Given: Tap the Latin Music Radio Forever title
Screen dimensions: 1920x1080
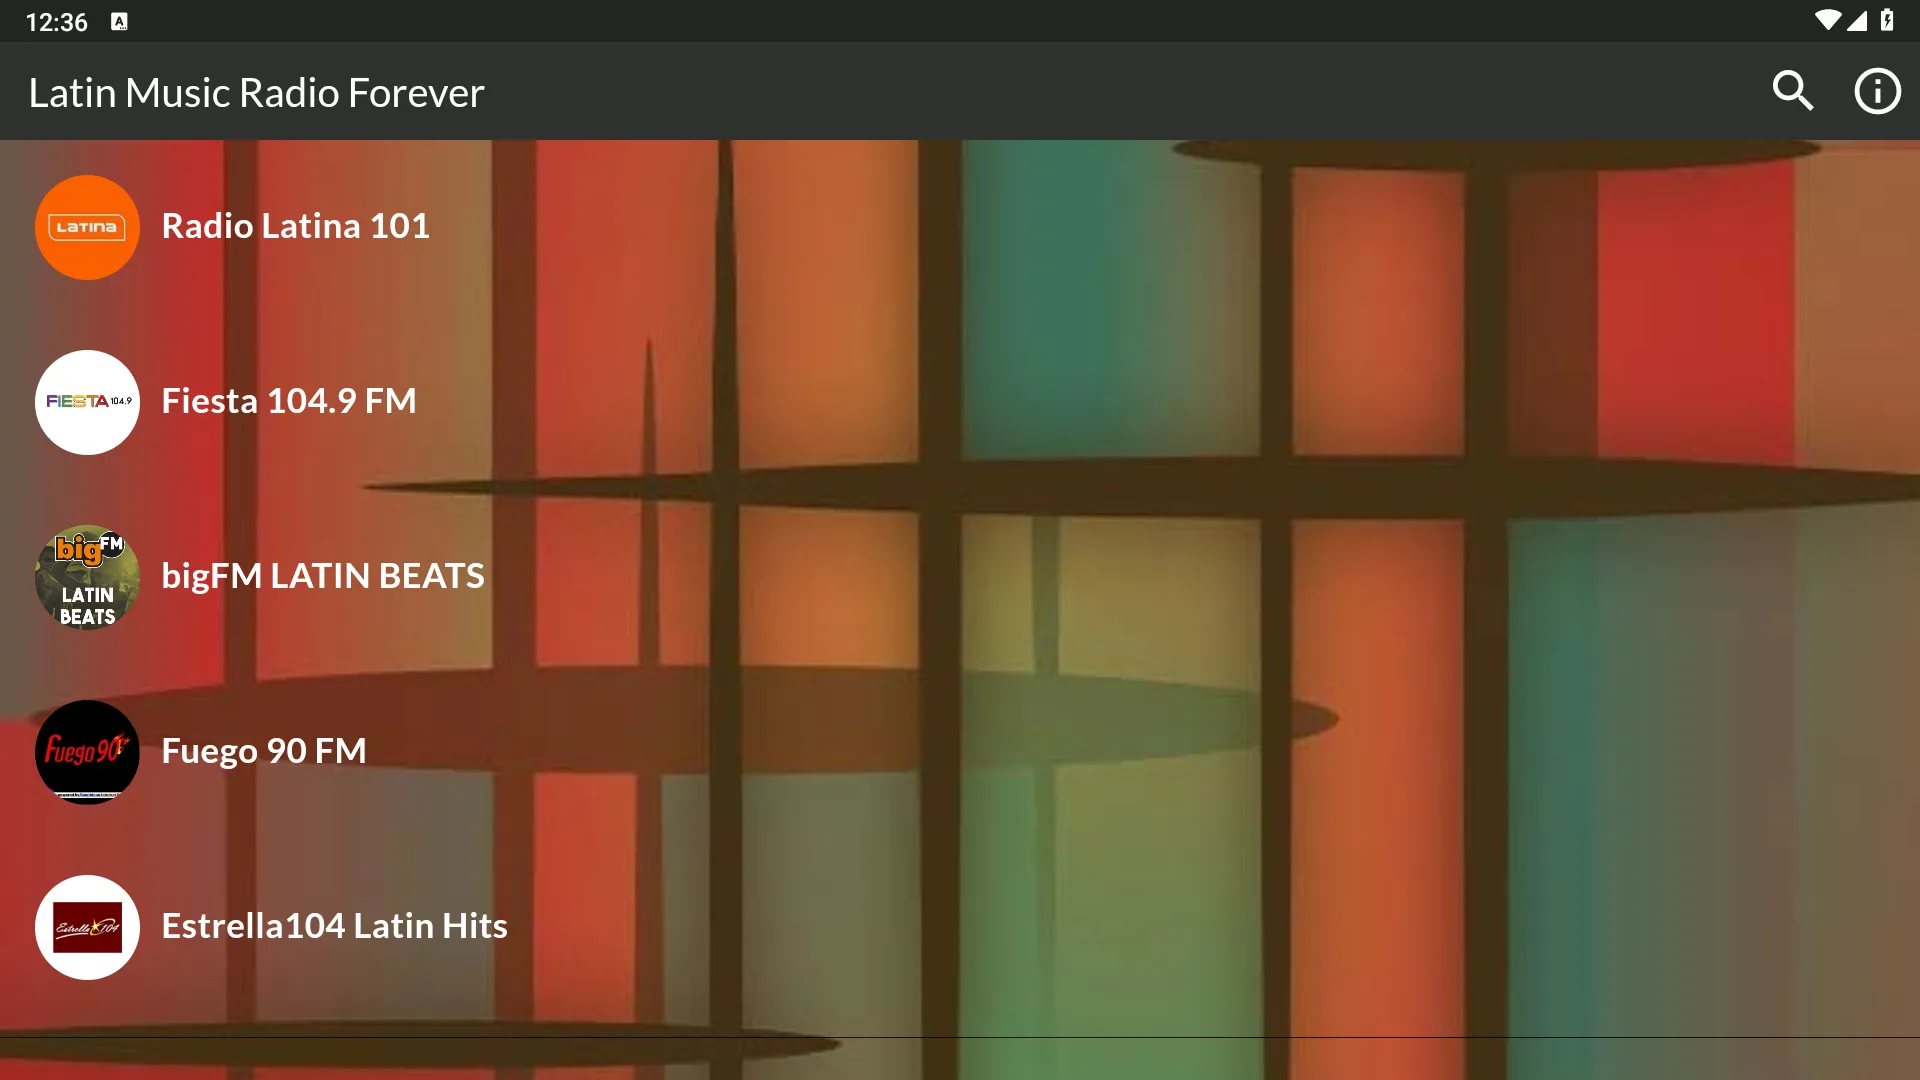Looking at the screenshot, I should [x=256, y=92].
